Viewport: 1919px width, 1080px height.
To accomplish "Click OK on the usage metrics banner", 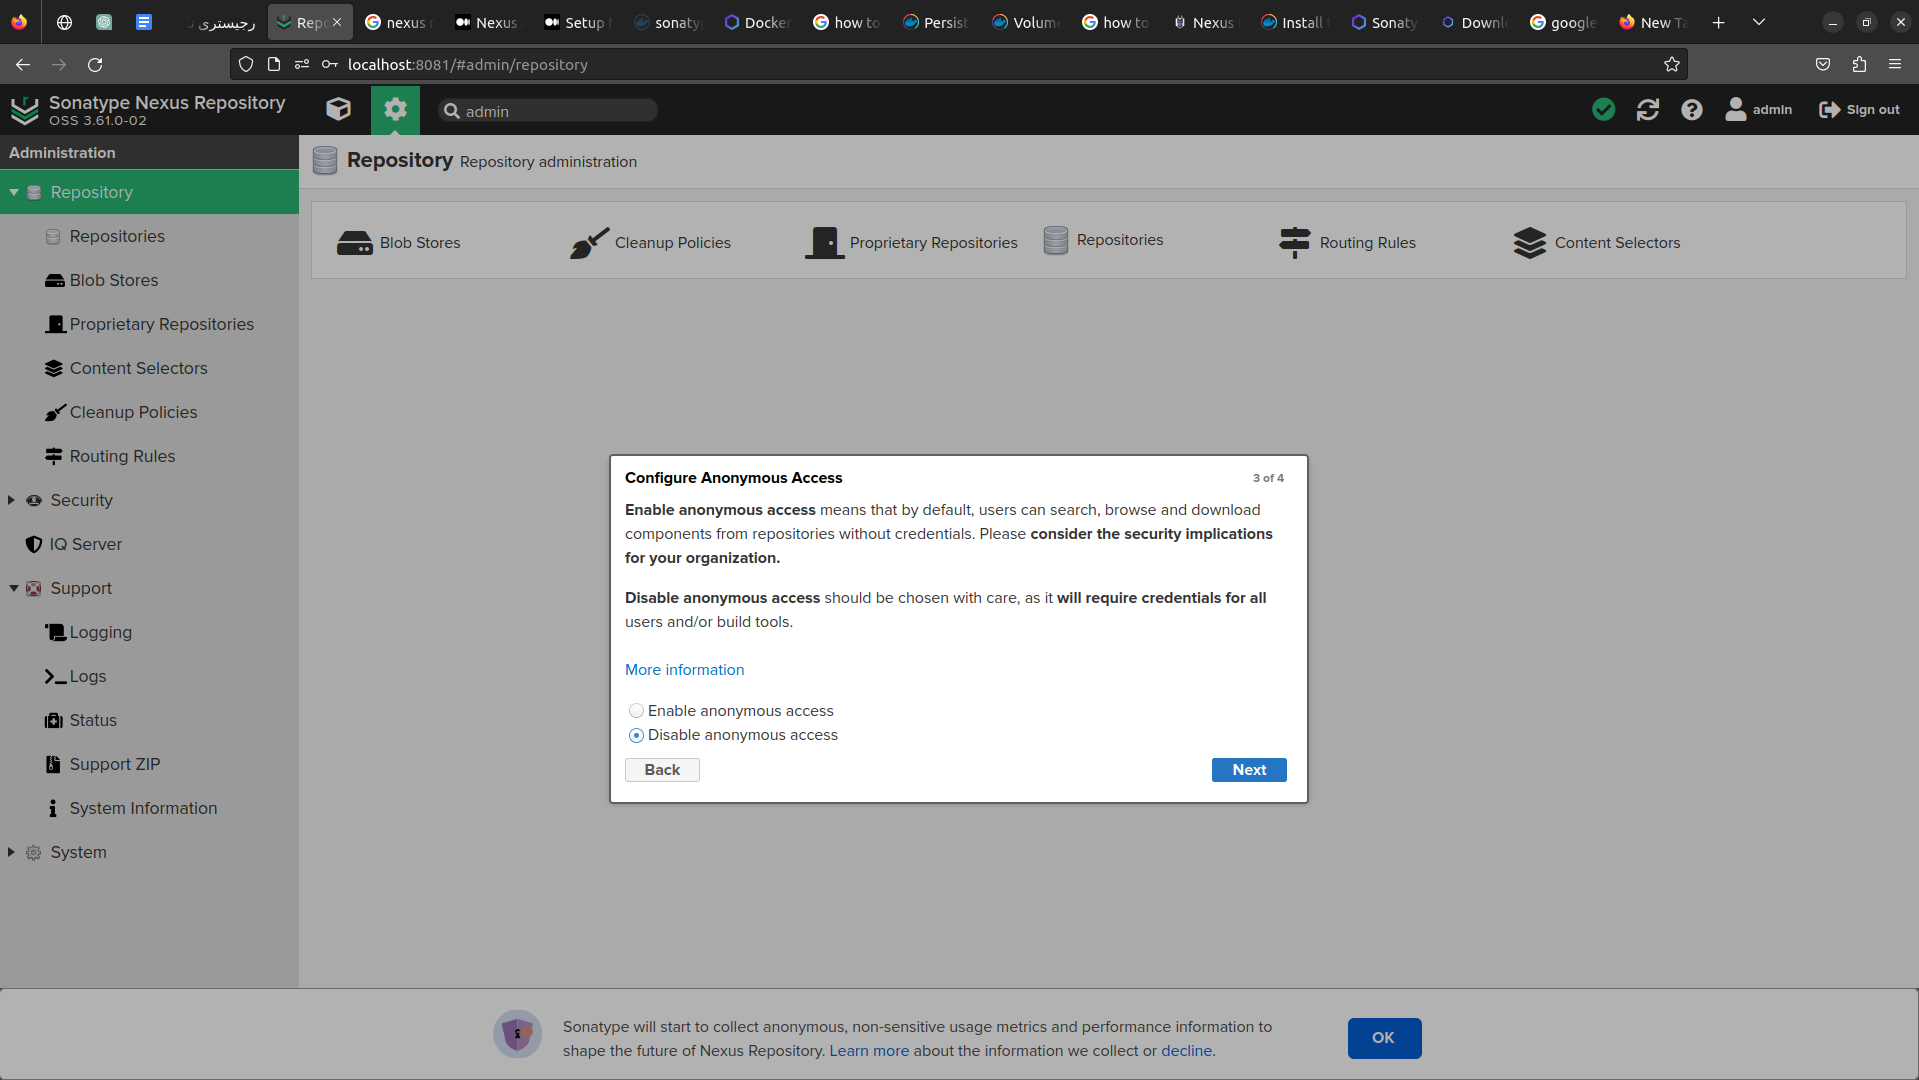I will [1384, 1038].
